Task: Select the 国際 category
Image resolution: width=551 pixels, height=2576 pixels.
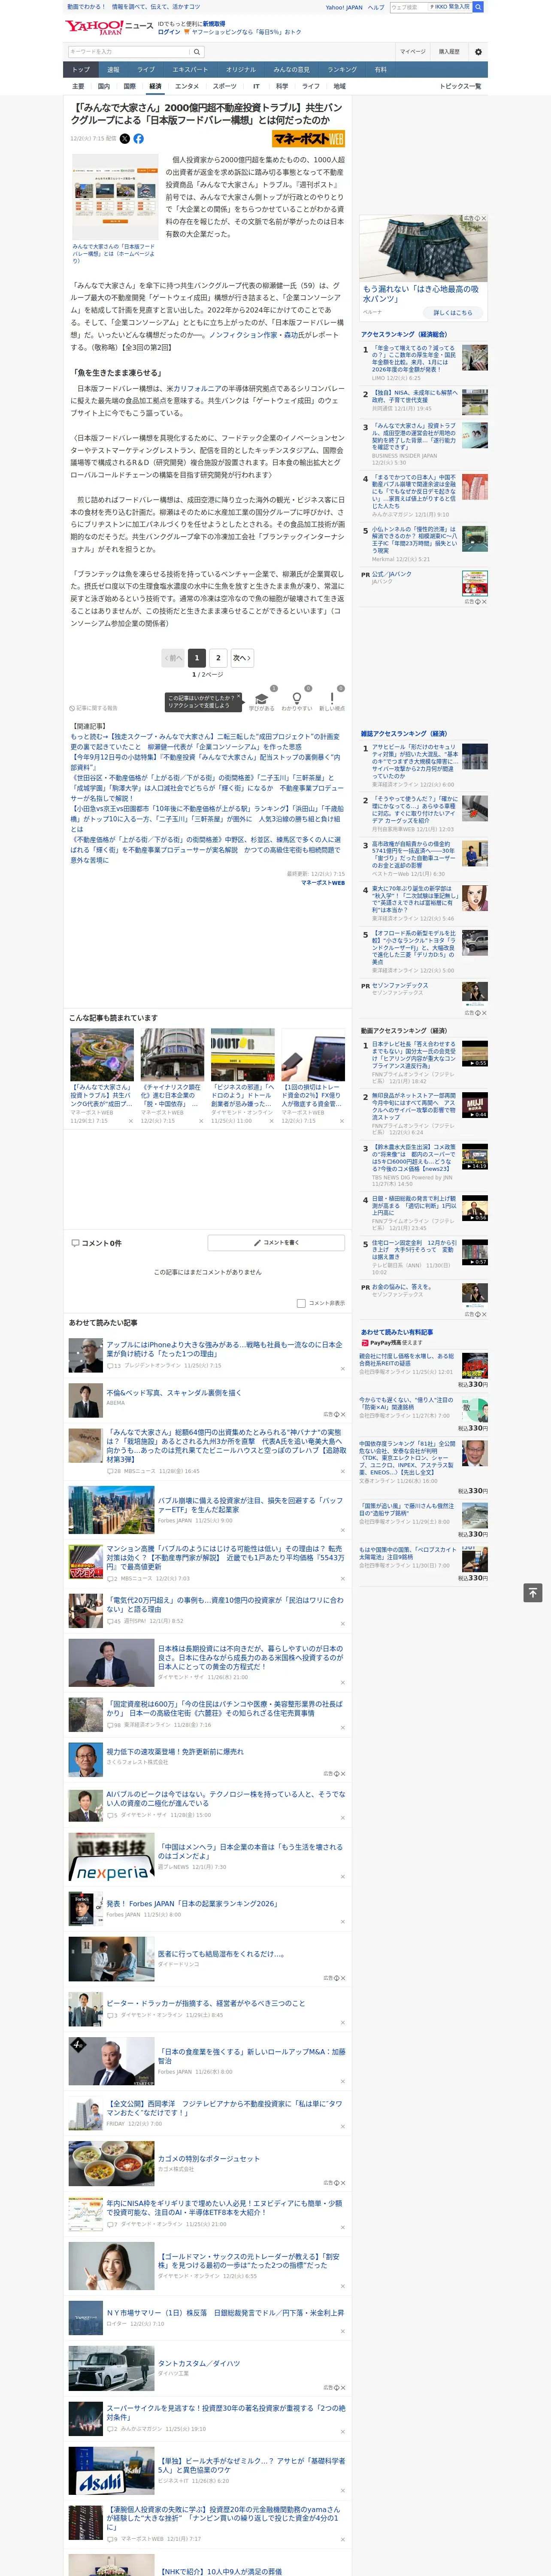Action: 129,86
